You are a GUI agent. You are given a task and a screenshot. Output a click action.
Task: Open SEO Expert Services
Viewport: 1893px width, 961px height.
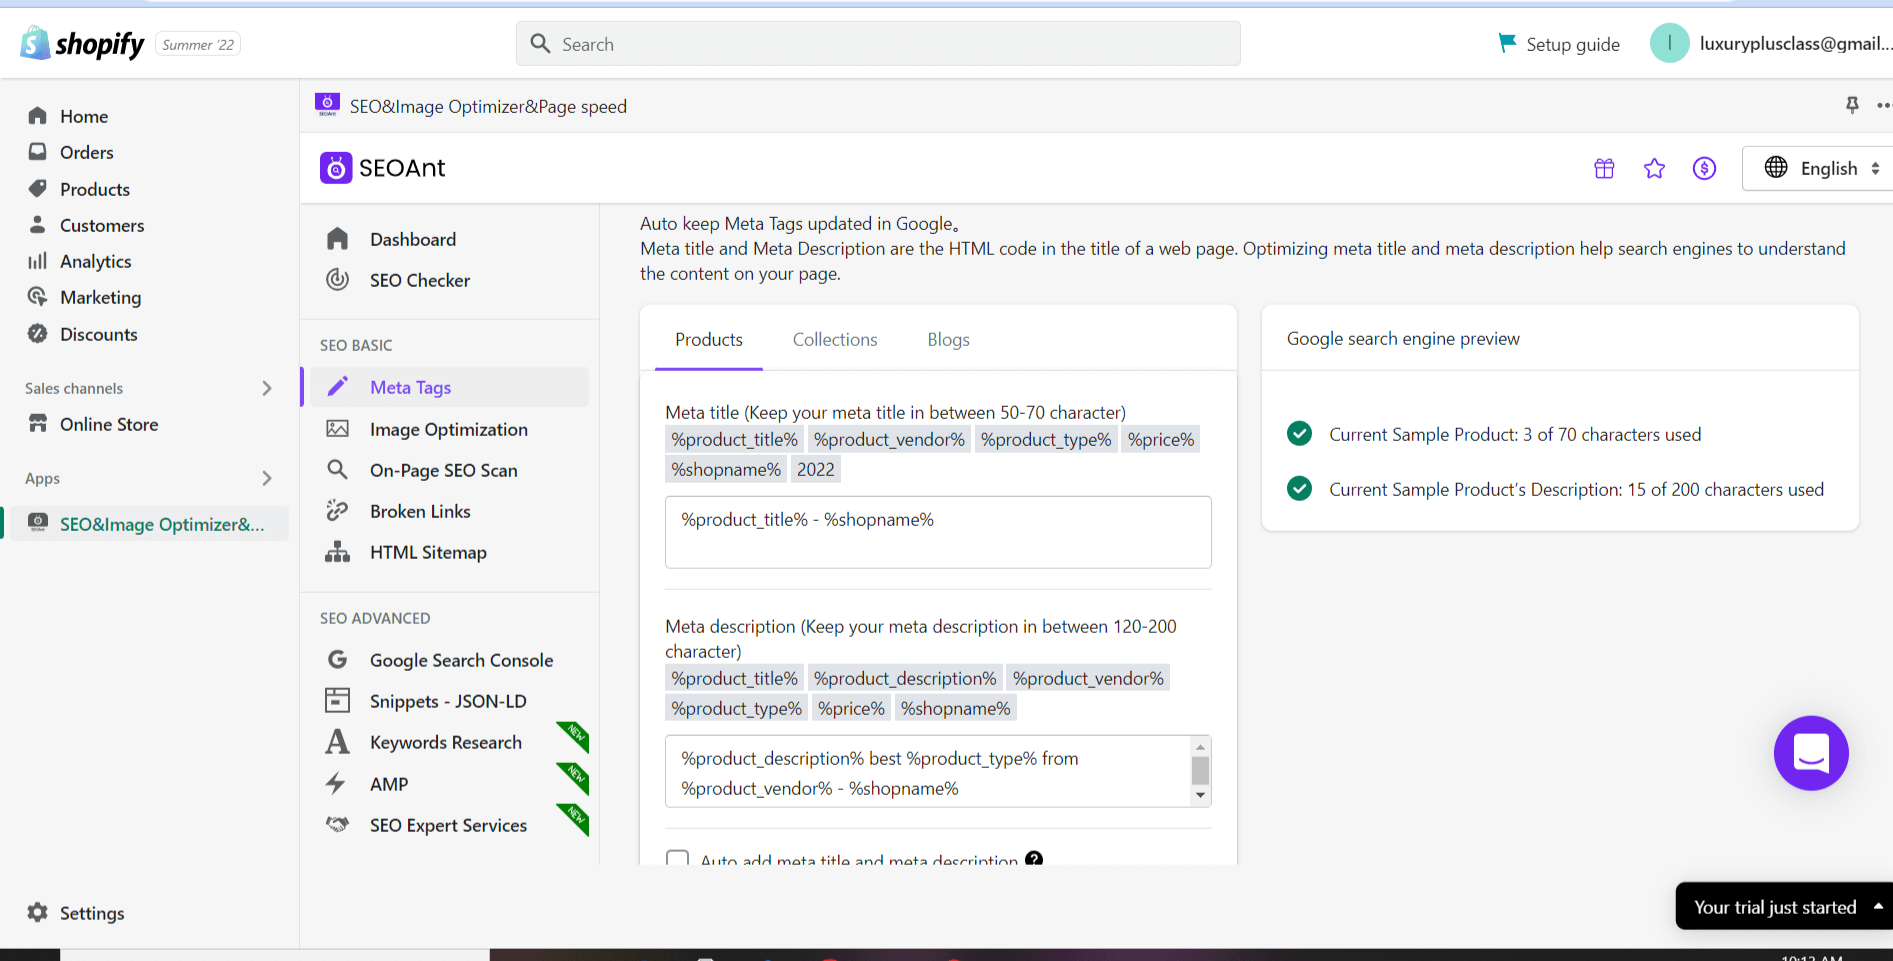(448, 825)
